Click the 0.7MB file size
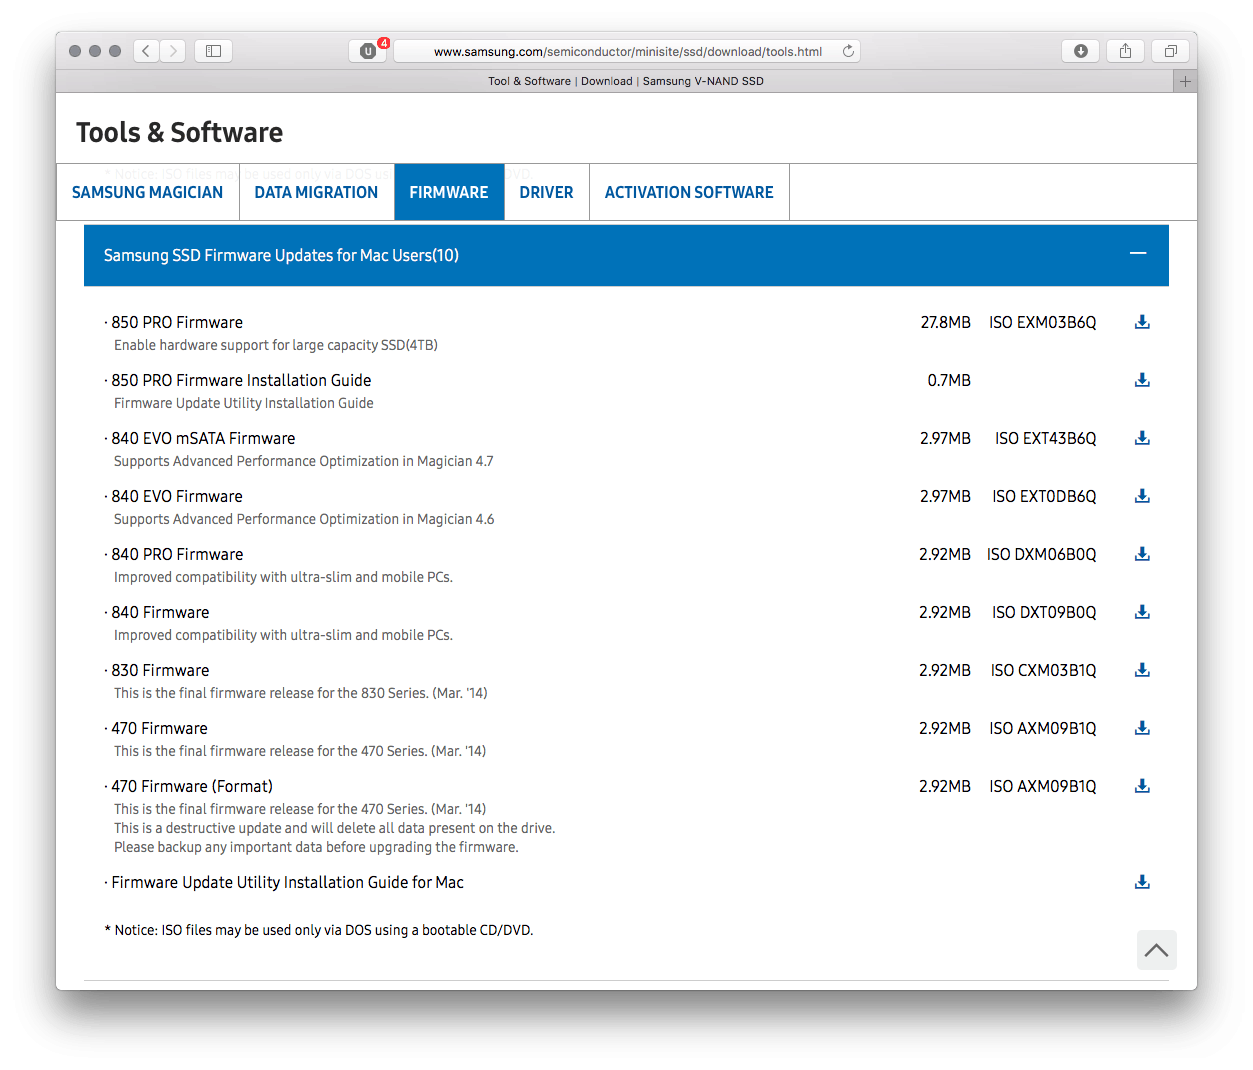The image size is (1253, 1070). [x=949, y=380]
